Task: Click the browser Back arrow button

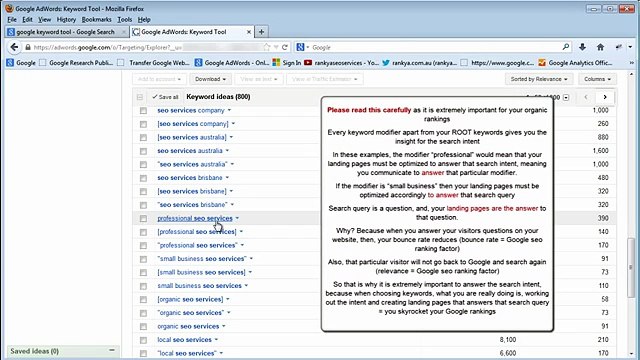Action: (14, 47)
